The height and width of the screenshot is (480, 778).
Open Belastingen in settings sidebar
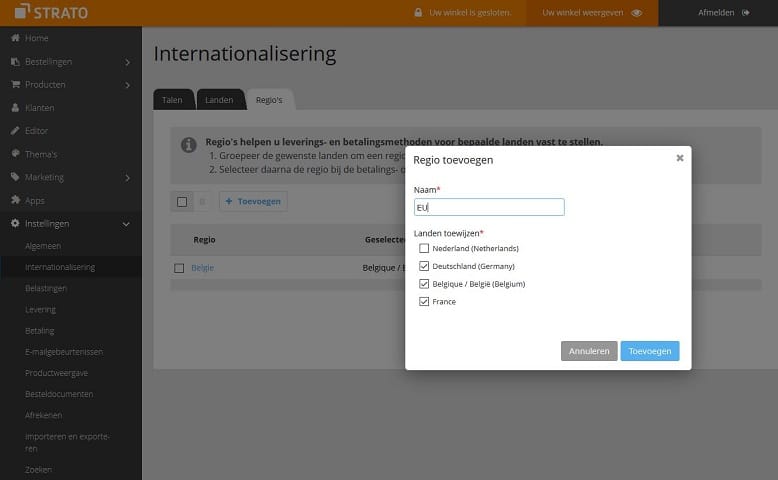(46, 288)
